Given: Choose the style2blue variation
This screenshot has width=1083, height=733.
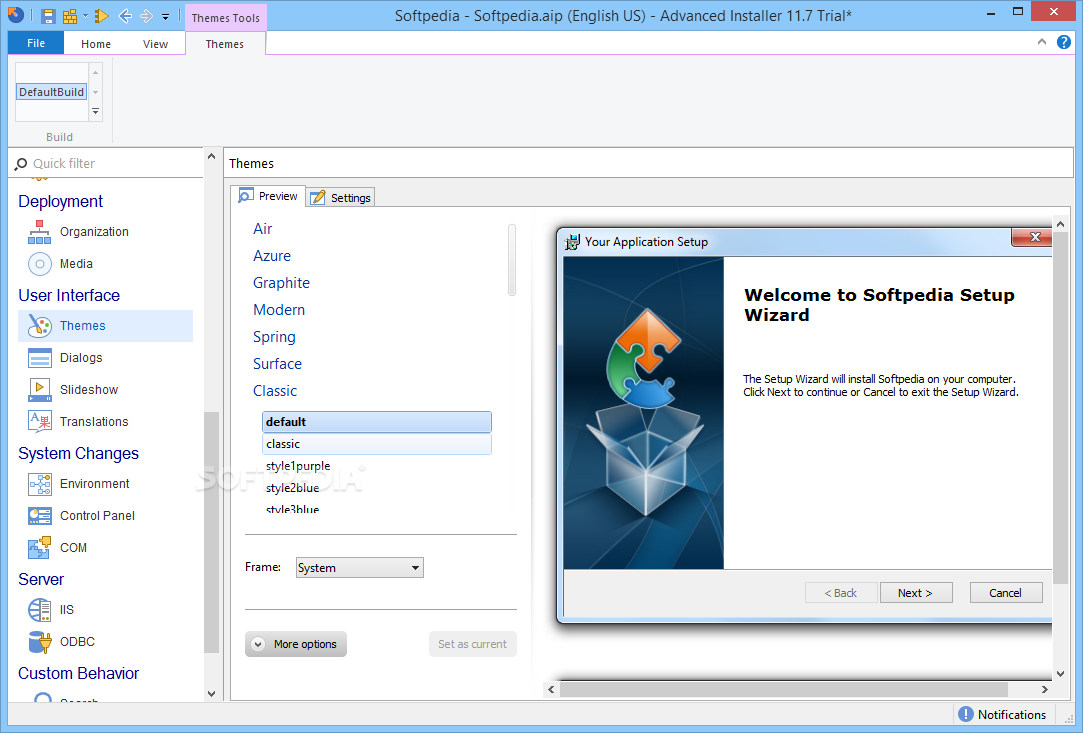Looking at the screenshot, I should tap(292, 488).
